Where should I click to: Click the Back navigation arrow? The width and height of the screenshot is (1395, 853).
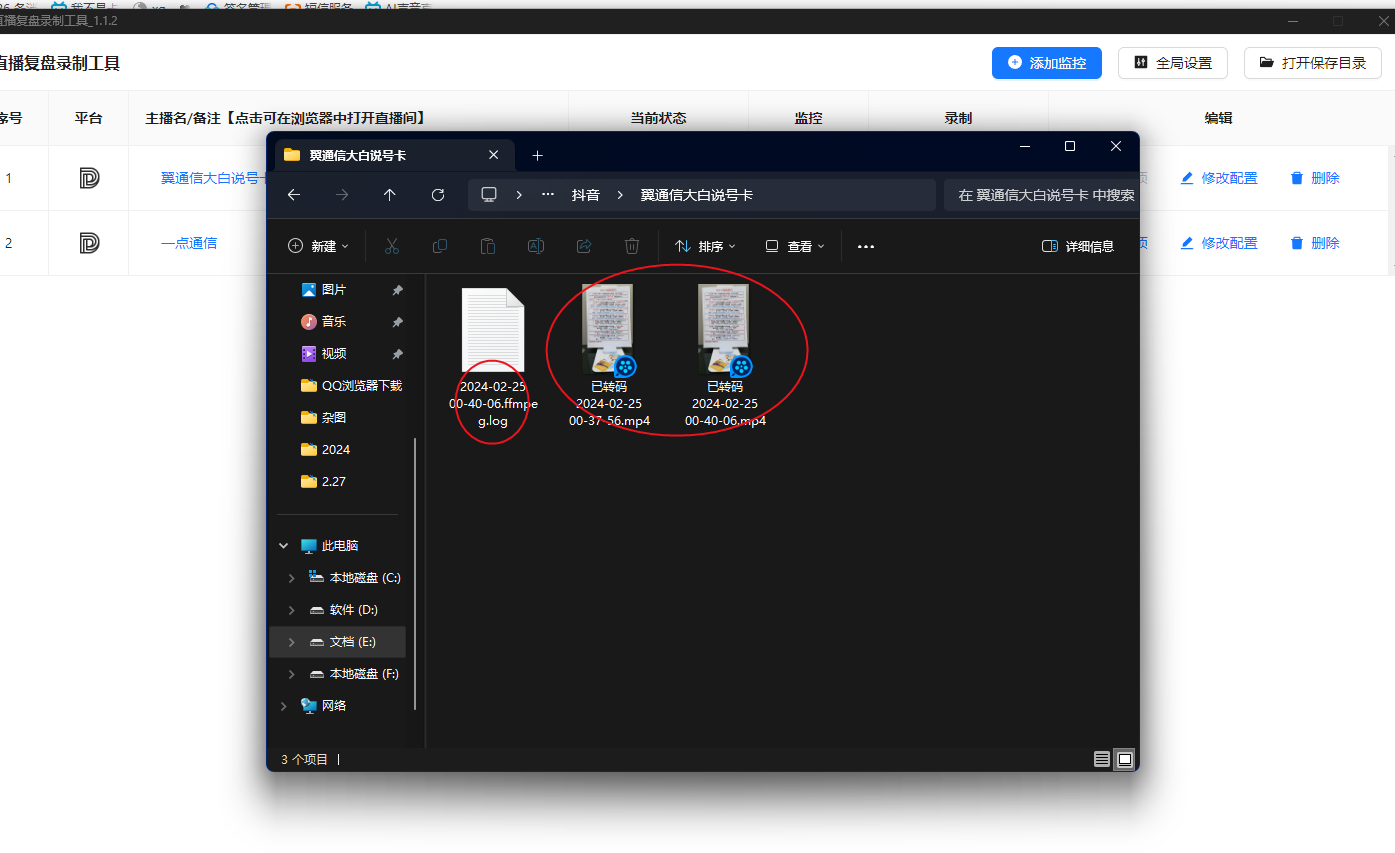(x=294, y=195)
